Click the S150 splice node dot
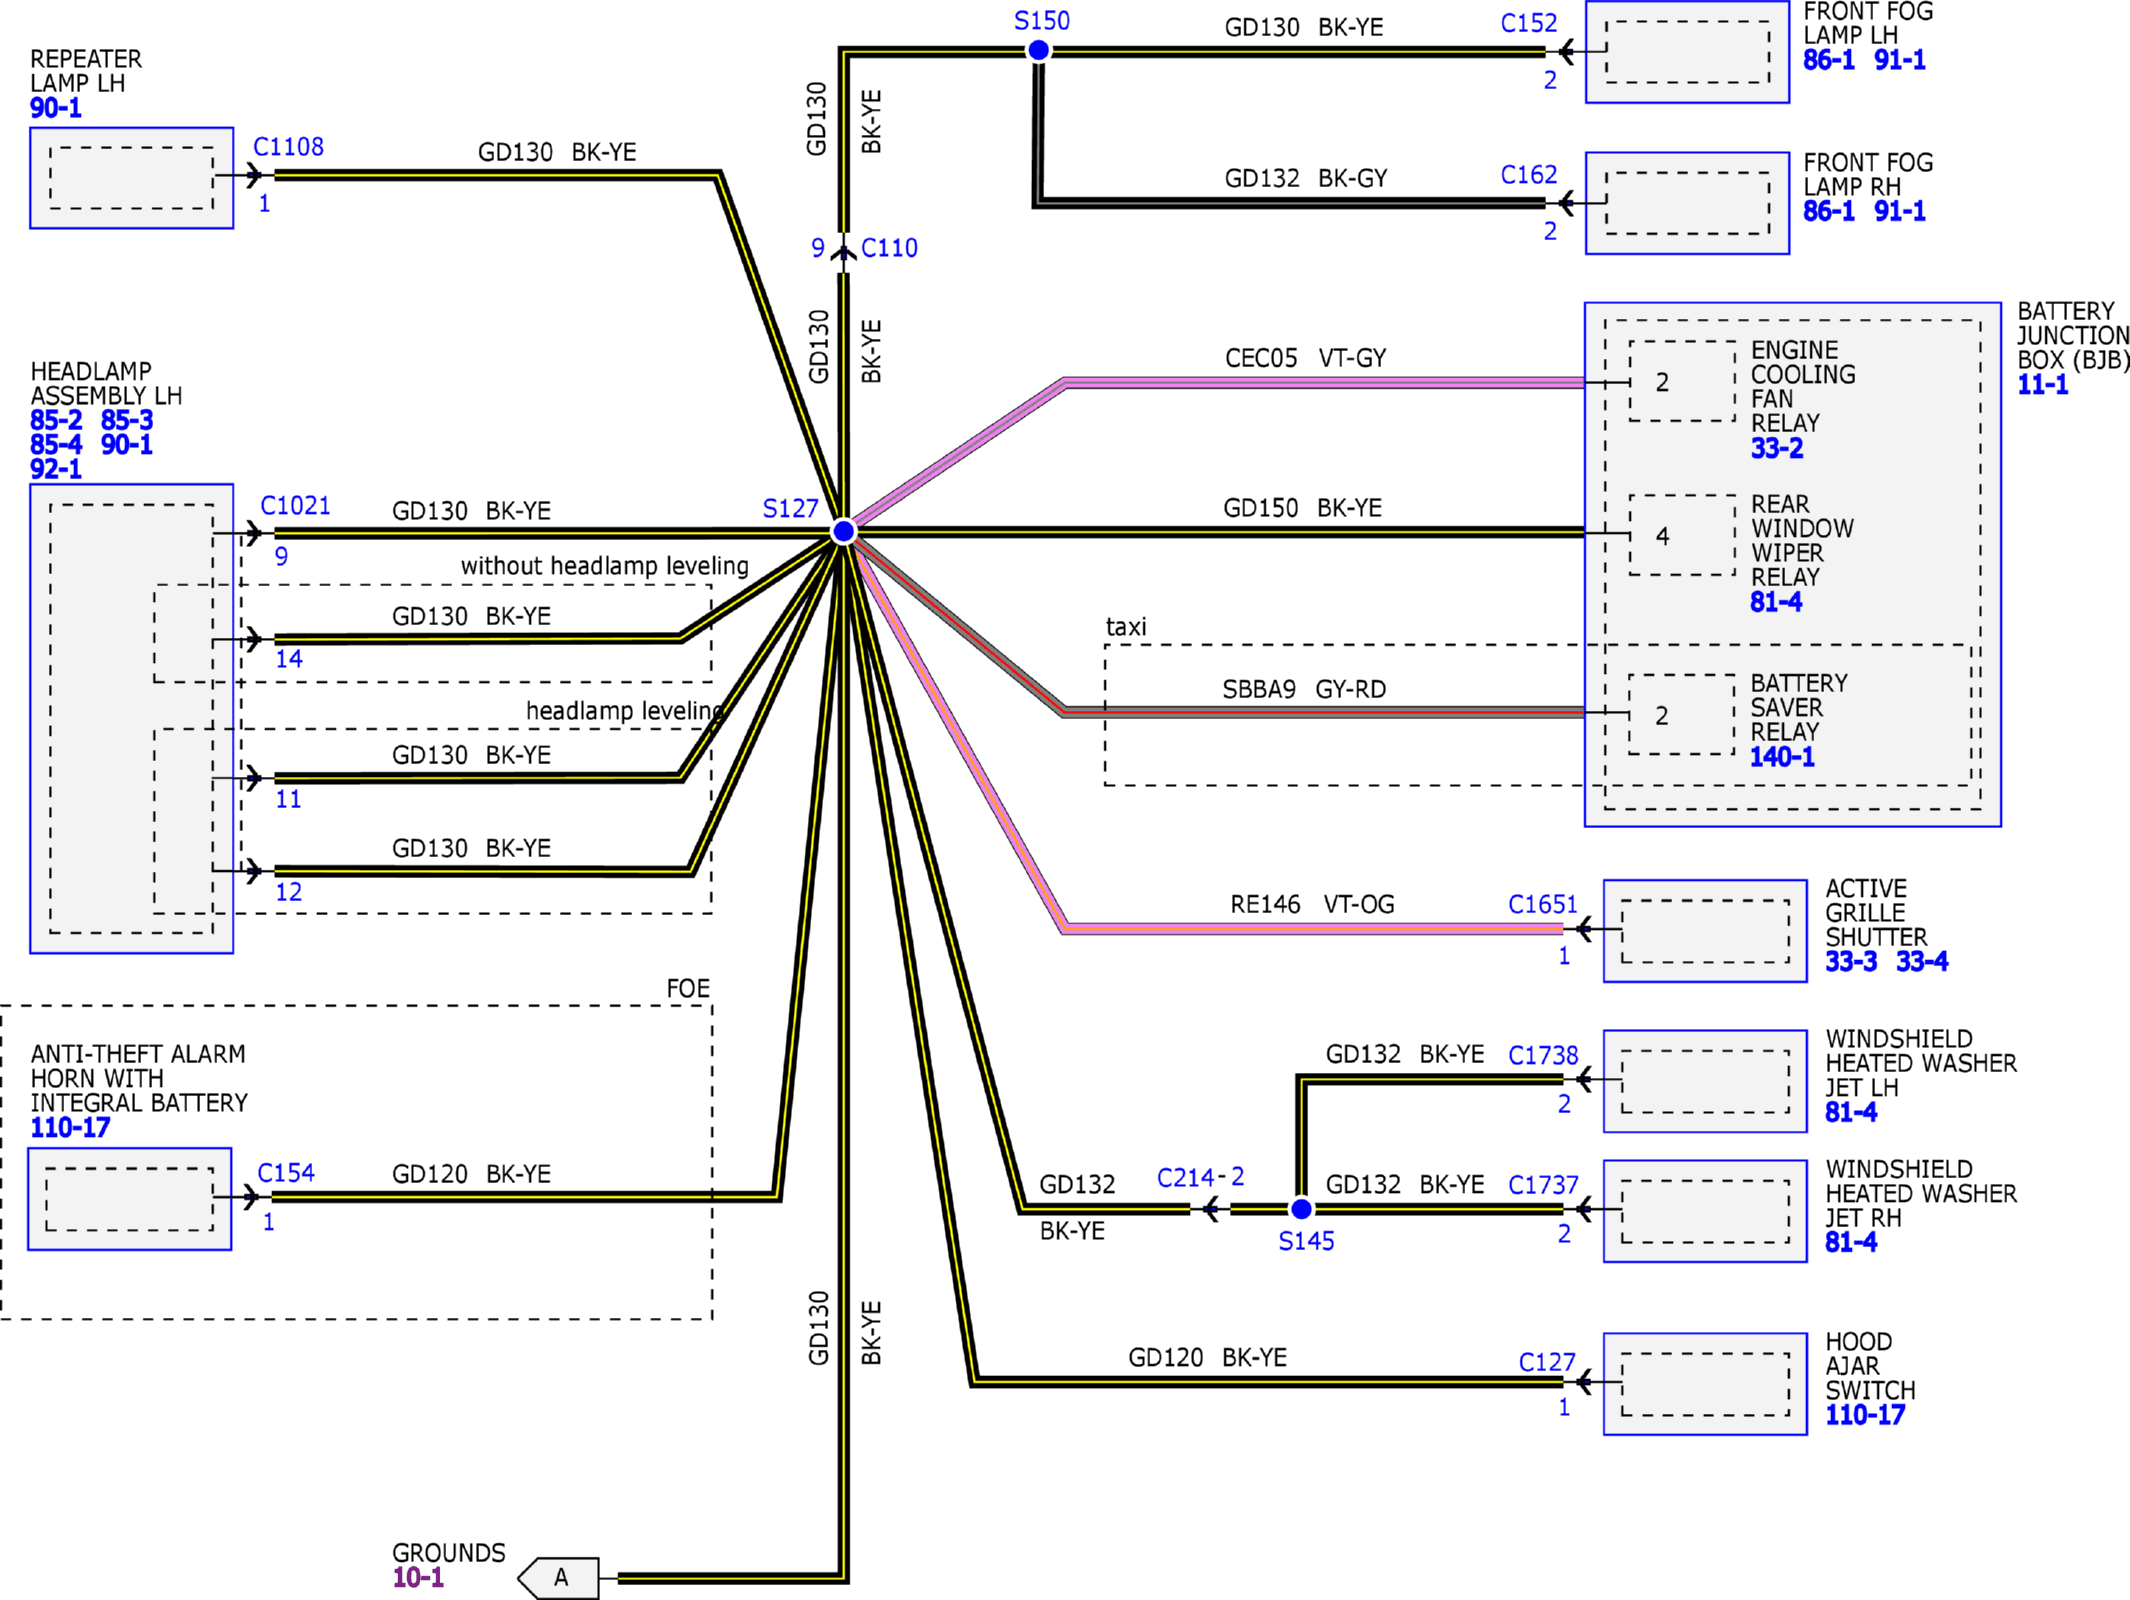2130x1600 pixels. (1039, 50)
